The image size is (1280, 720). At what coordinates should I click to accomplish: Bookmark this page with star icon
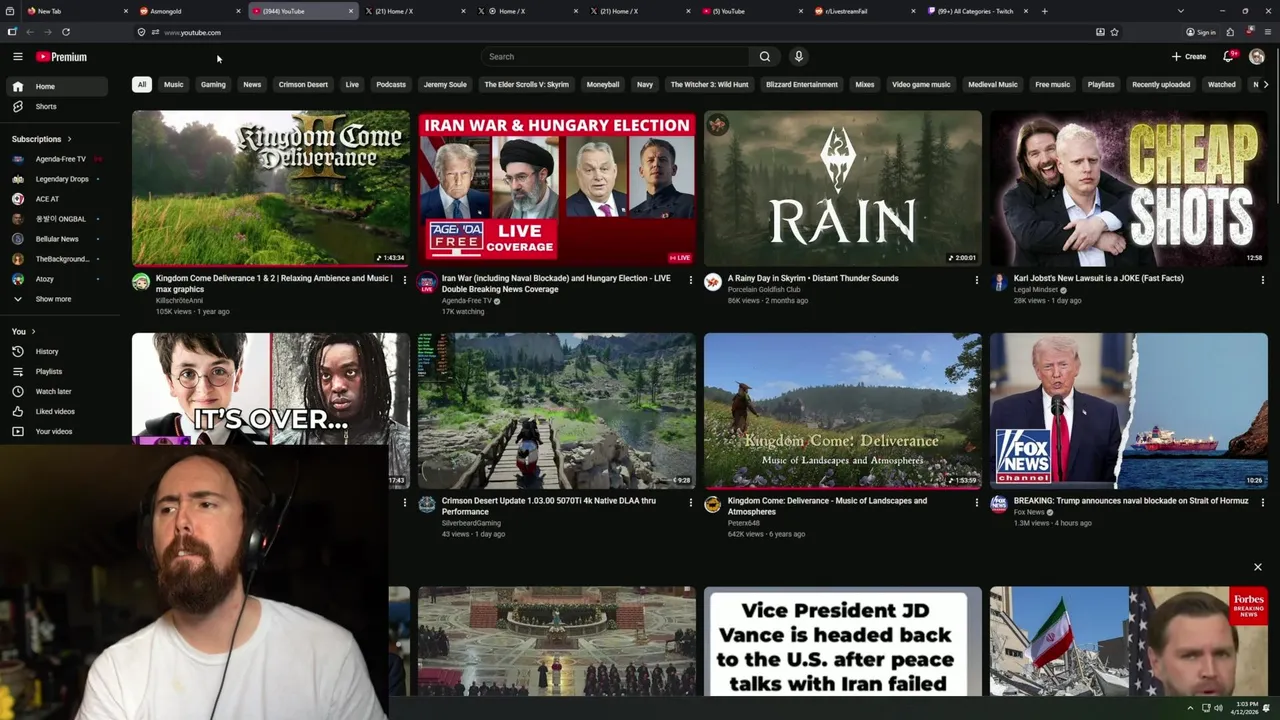[x=1114, y=32]
